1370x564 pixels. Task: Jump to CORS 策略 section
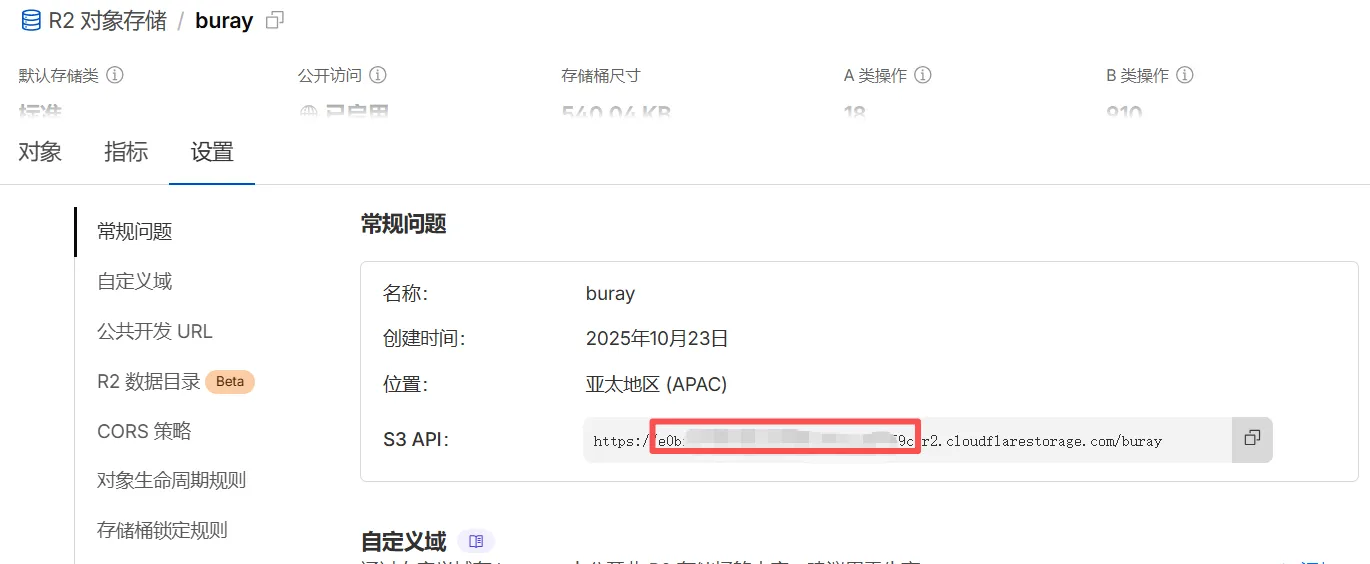click(144, 431)
